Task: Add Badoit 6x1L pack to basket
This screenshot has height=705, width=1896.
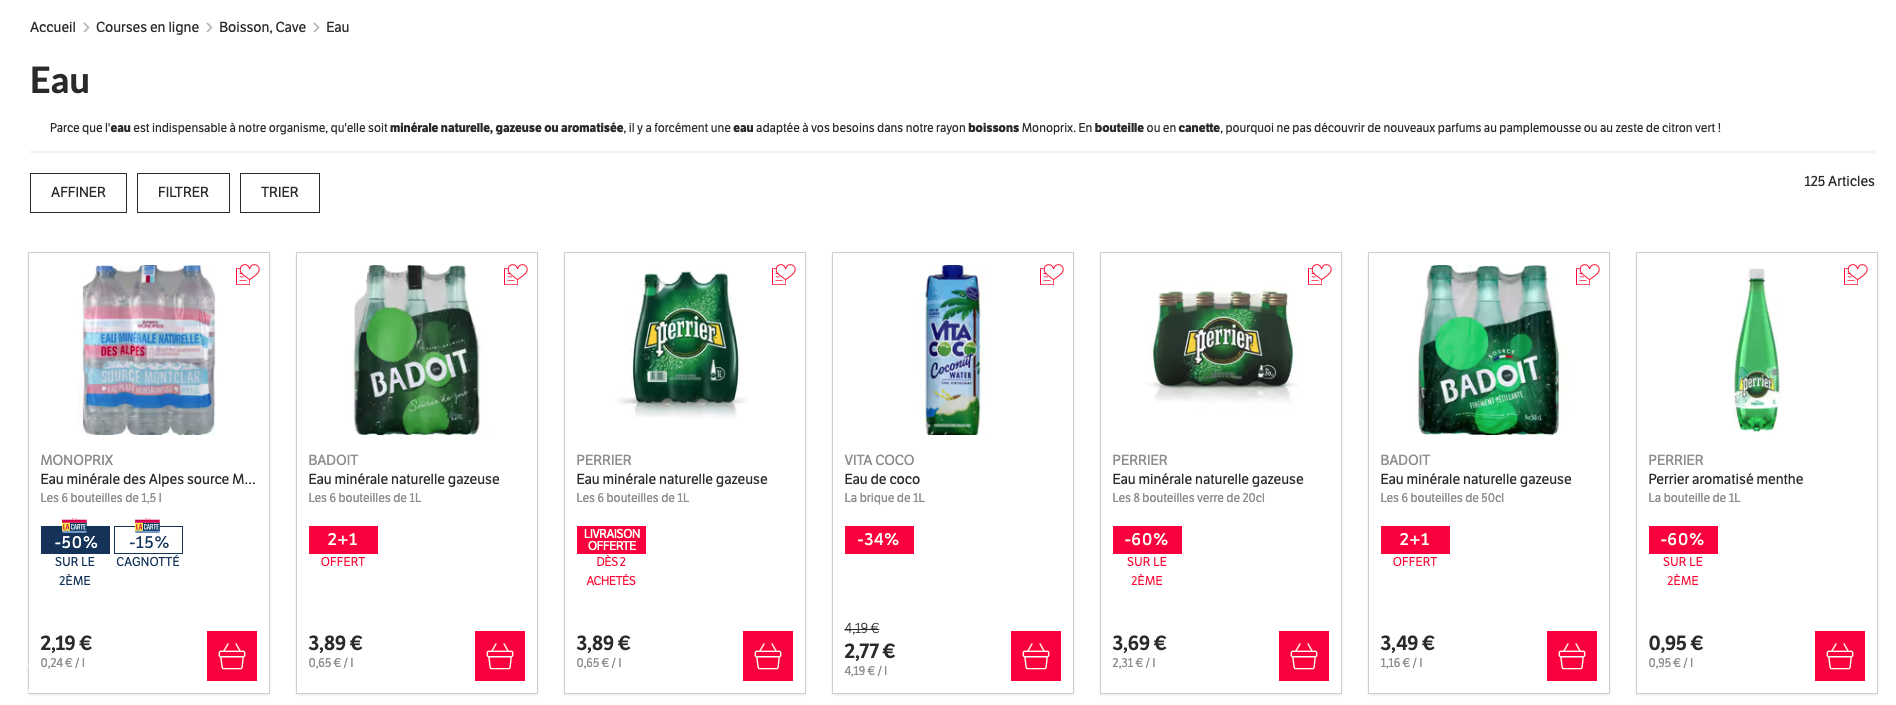Action: pos(500,656)
